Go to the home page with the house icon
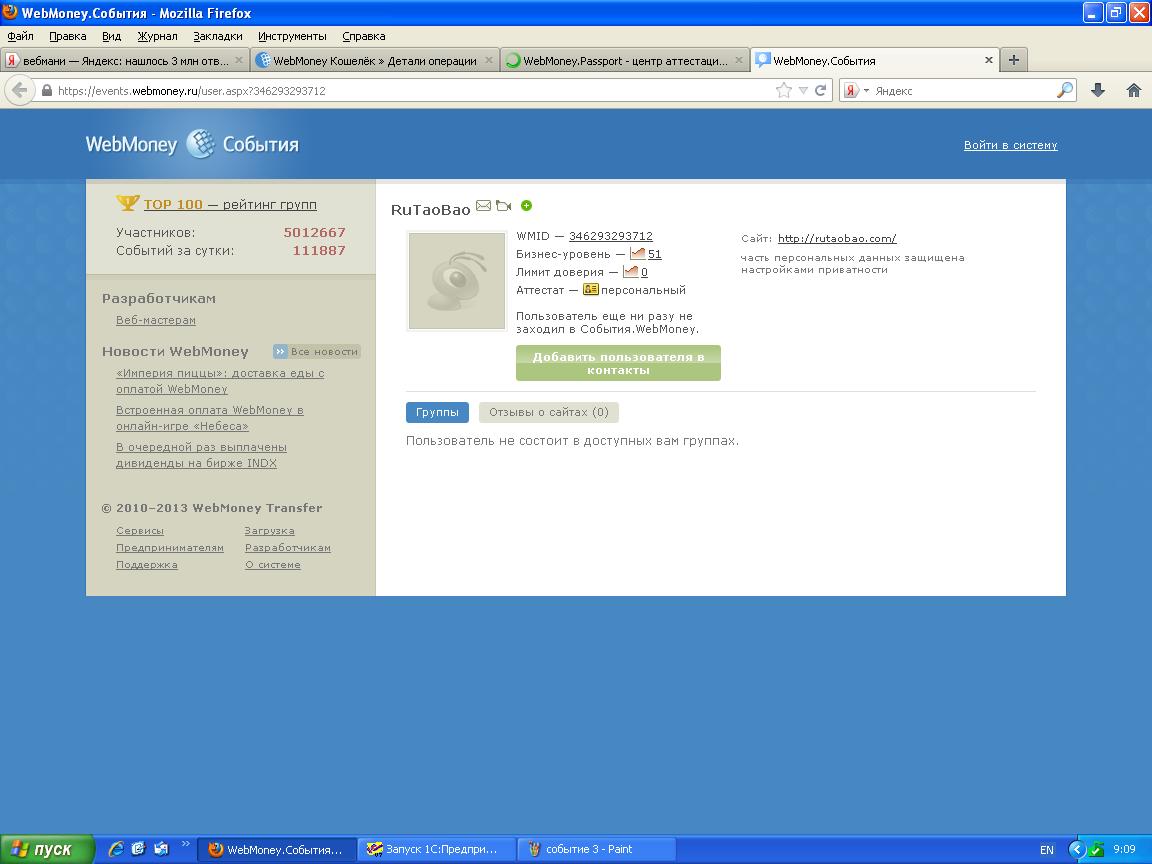 [1134, 90]
